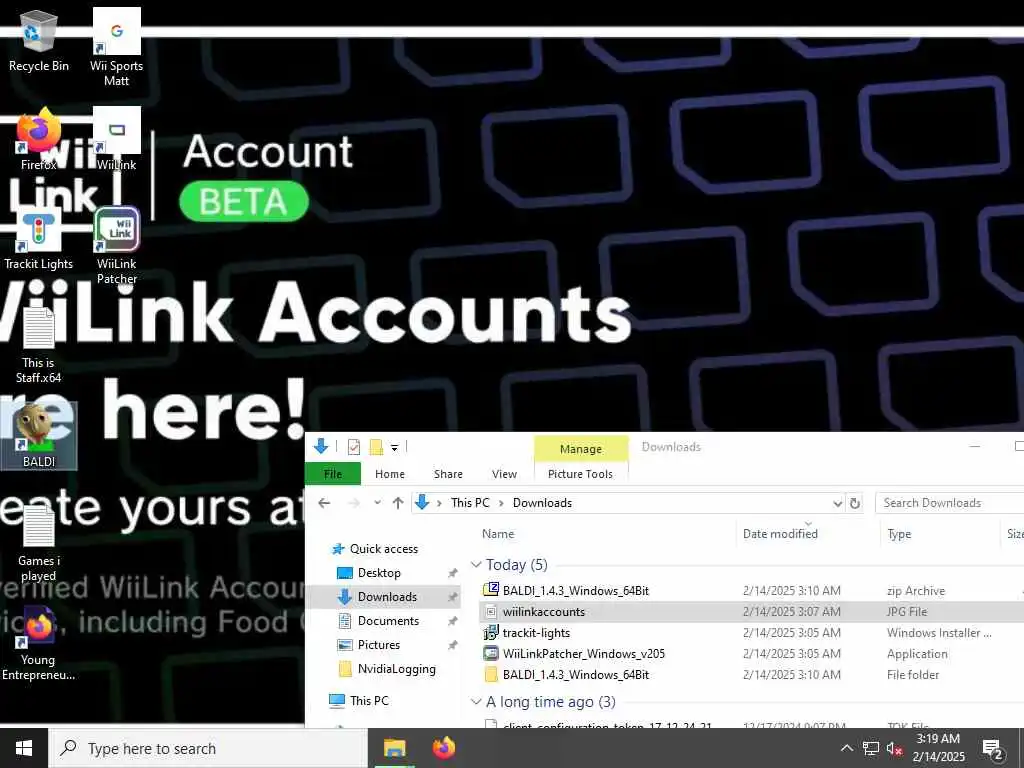Select the trackit-lights installer file
The height and width of the screenshot is (768, 1024).
536,633
